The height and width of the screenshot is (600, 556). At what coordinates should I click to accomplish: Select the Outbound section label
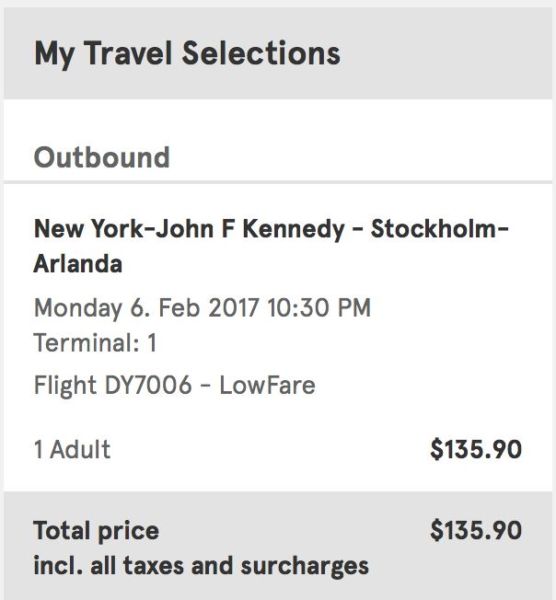(x=101, y=157)
